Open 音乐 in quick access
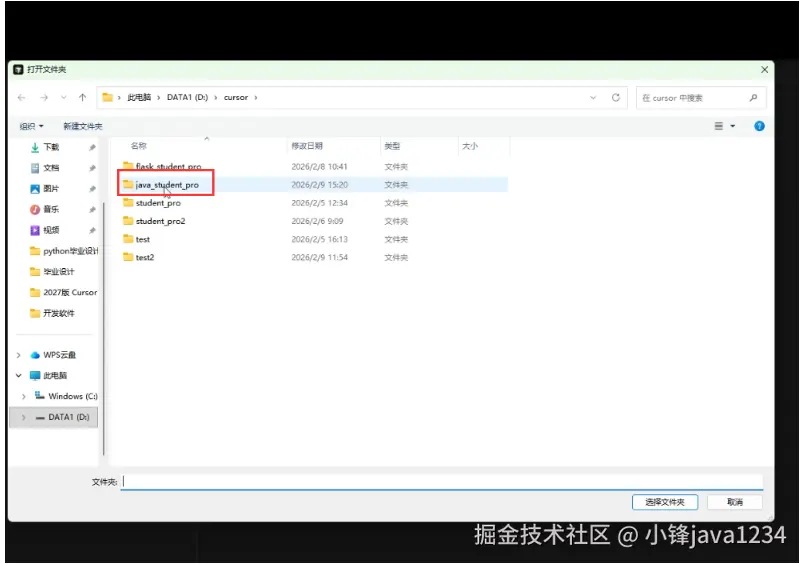This screenshot has width=804, height=566. click(x=51, y=209)
